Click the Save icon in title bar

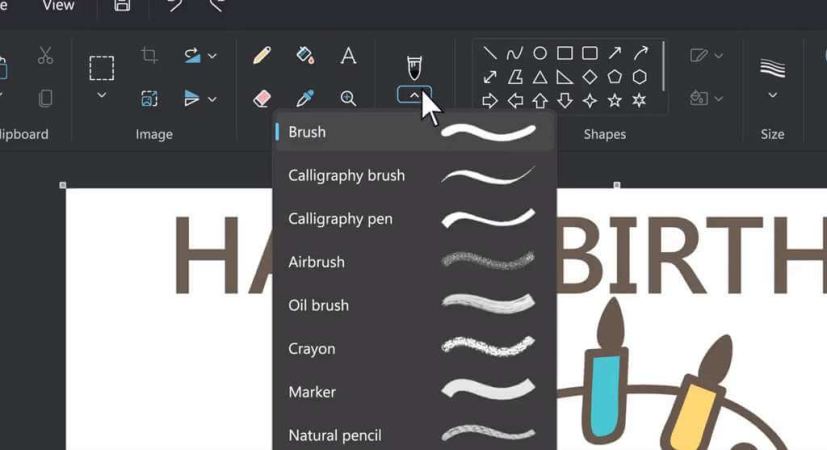pyautogui.click(x=122, y=5)
